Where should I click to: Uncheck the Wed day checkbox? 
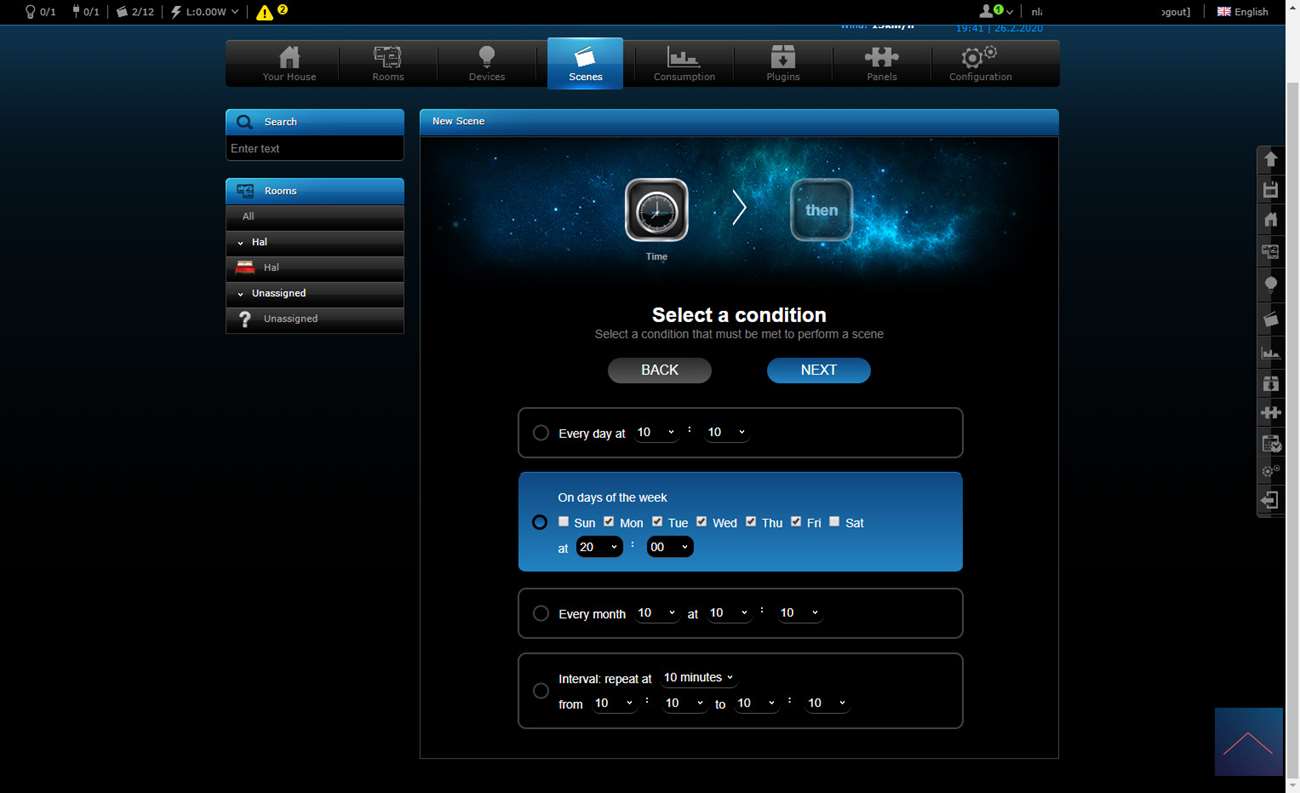point(702,522)
